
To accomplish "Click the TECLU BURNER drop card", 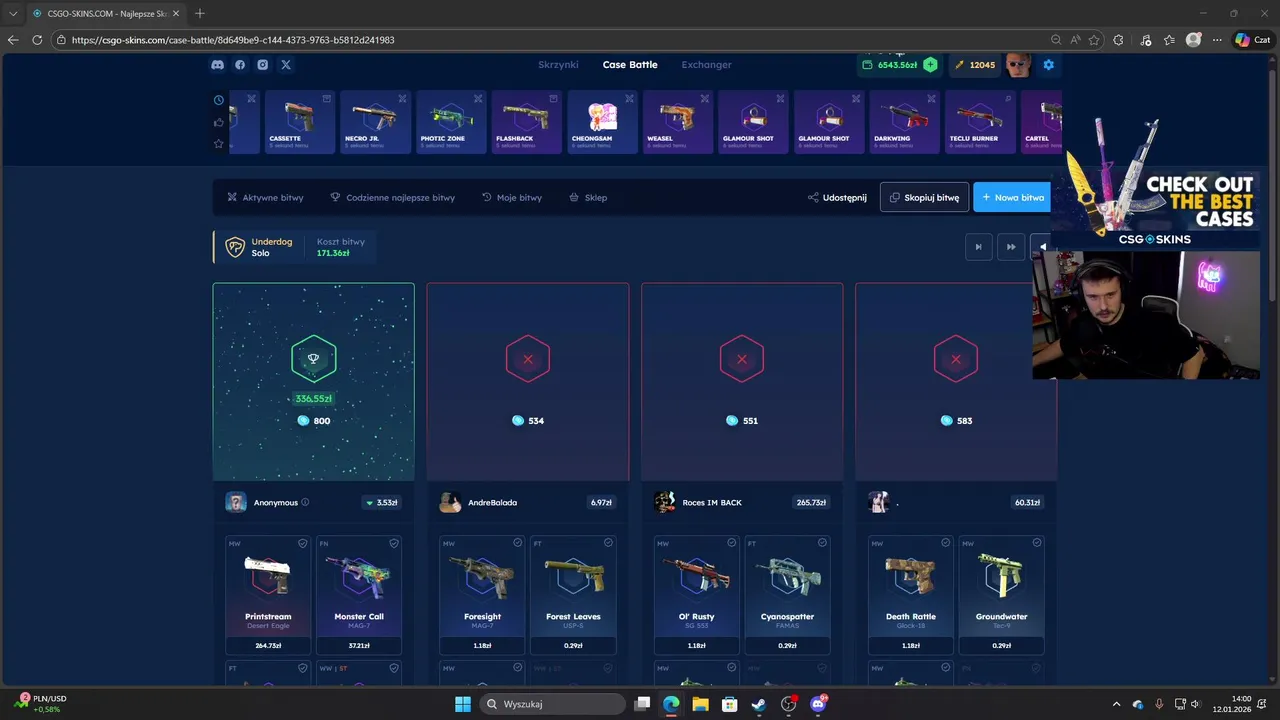I will coord(980,122).
